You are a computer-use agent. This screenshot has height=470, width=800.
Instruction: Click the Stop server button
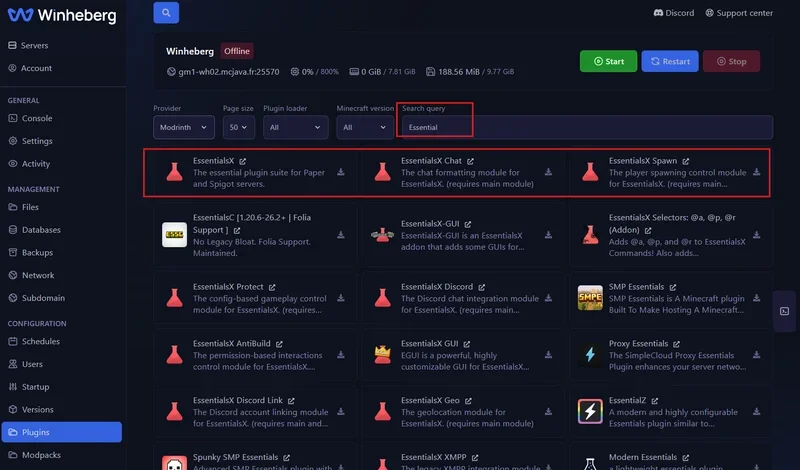pos(731,61)
